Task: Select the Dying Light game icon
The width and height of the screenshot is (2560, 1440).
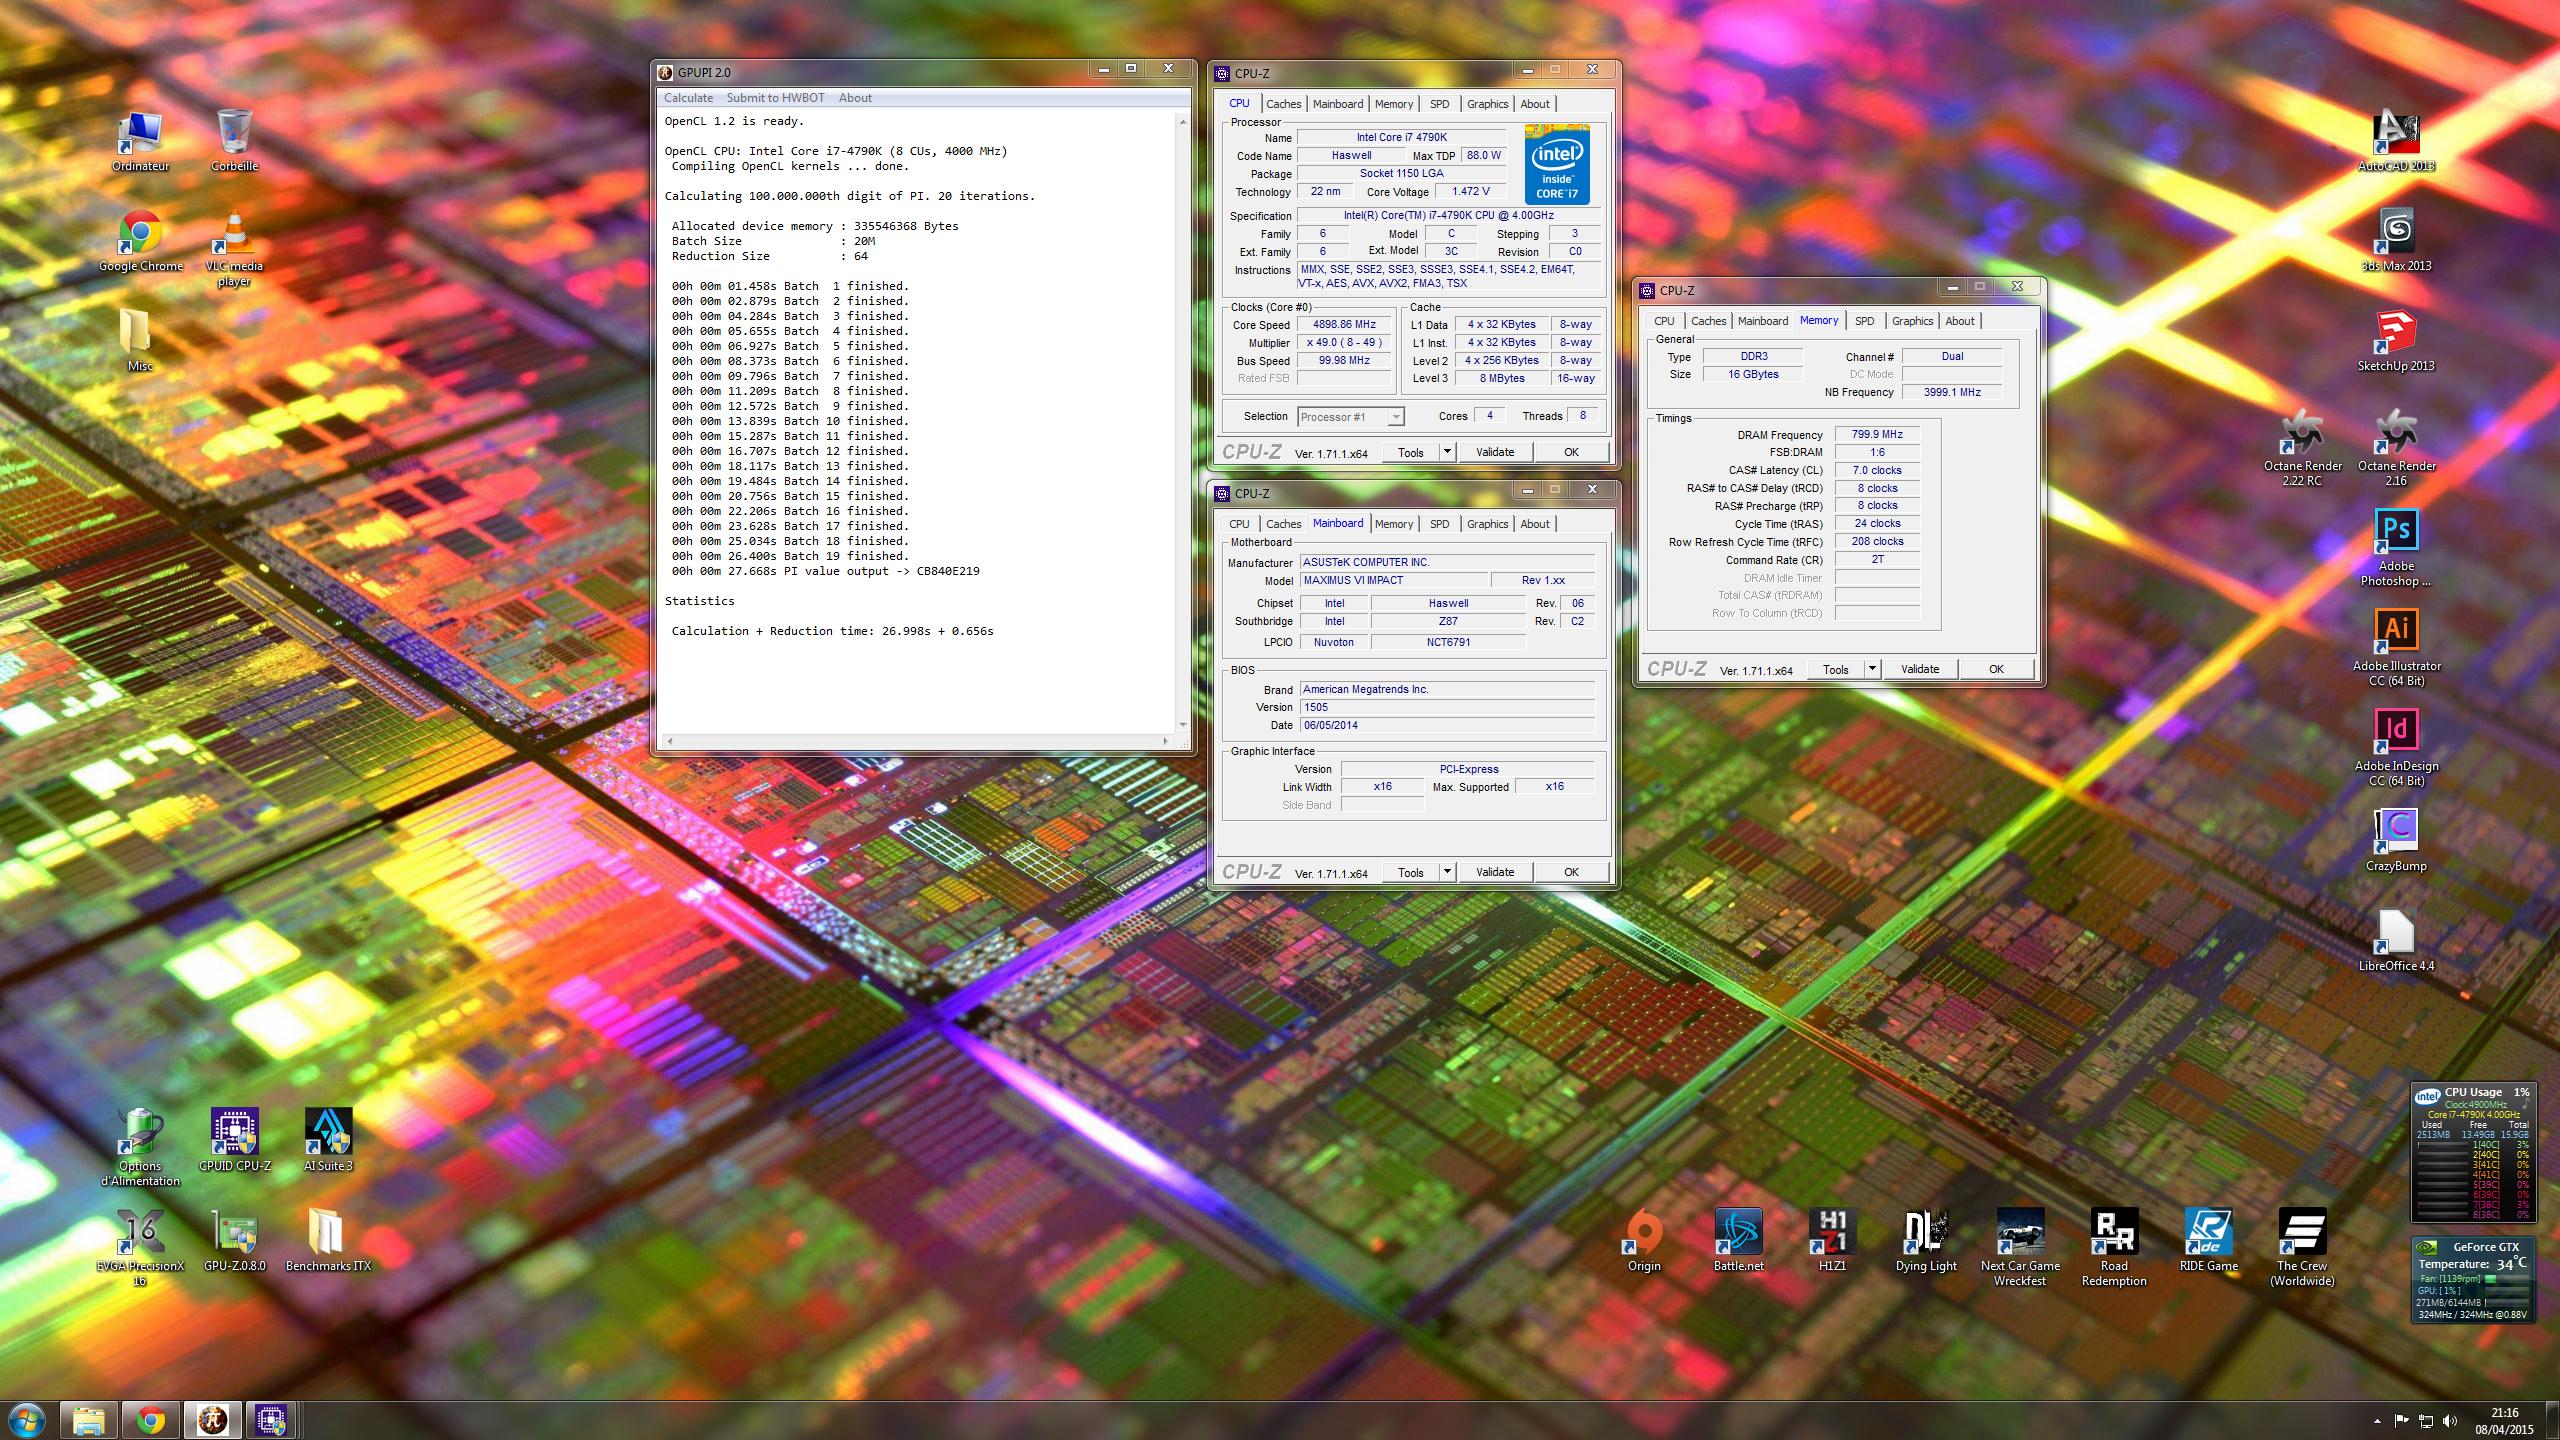Action: (x=1926, y=1241)
